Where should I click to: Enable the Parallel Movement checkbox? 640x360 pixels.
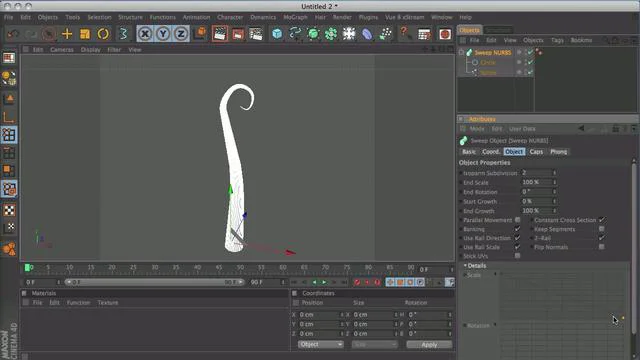pos(518,220)
